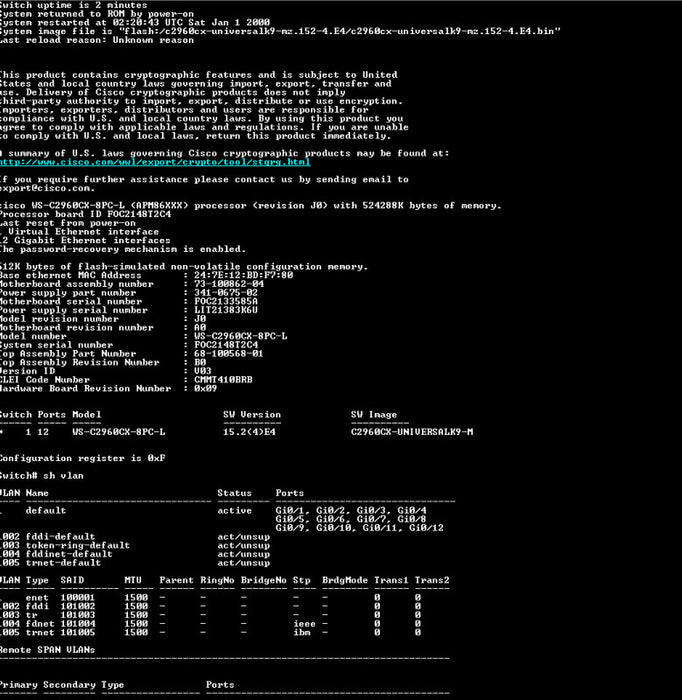Image resolution: width=682 pixels, height=700 pixels.
Task: Click the trnet-default VLAN row
Action: click(x=135, y=563)
